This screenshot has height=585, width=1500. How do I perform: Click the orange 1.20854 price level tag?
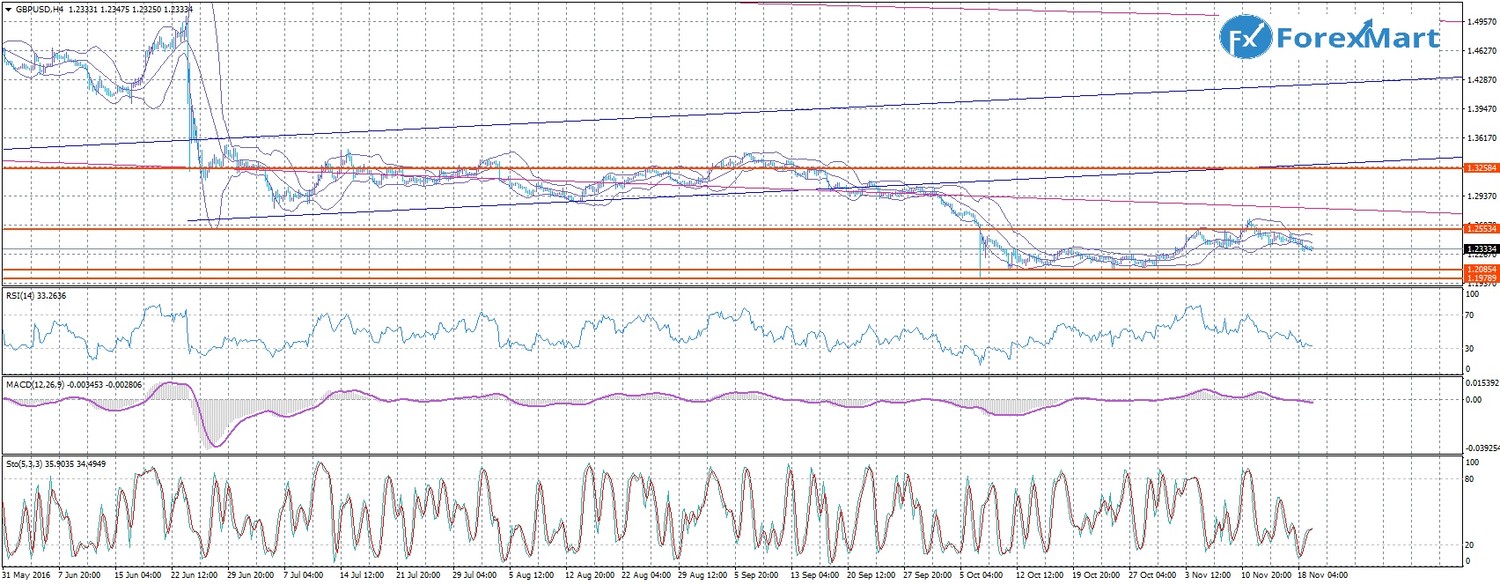click(1479, 270)
